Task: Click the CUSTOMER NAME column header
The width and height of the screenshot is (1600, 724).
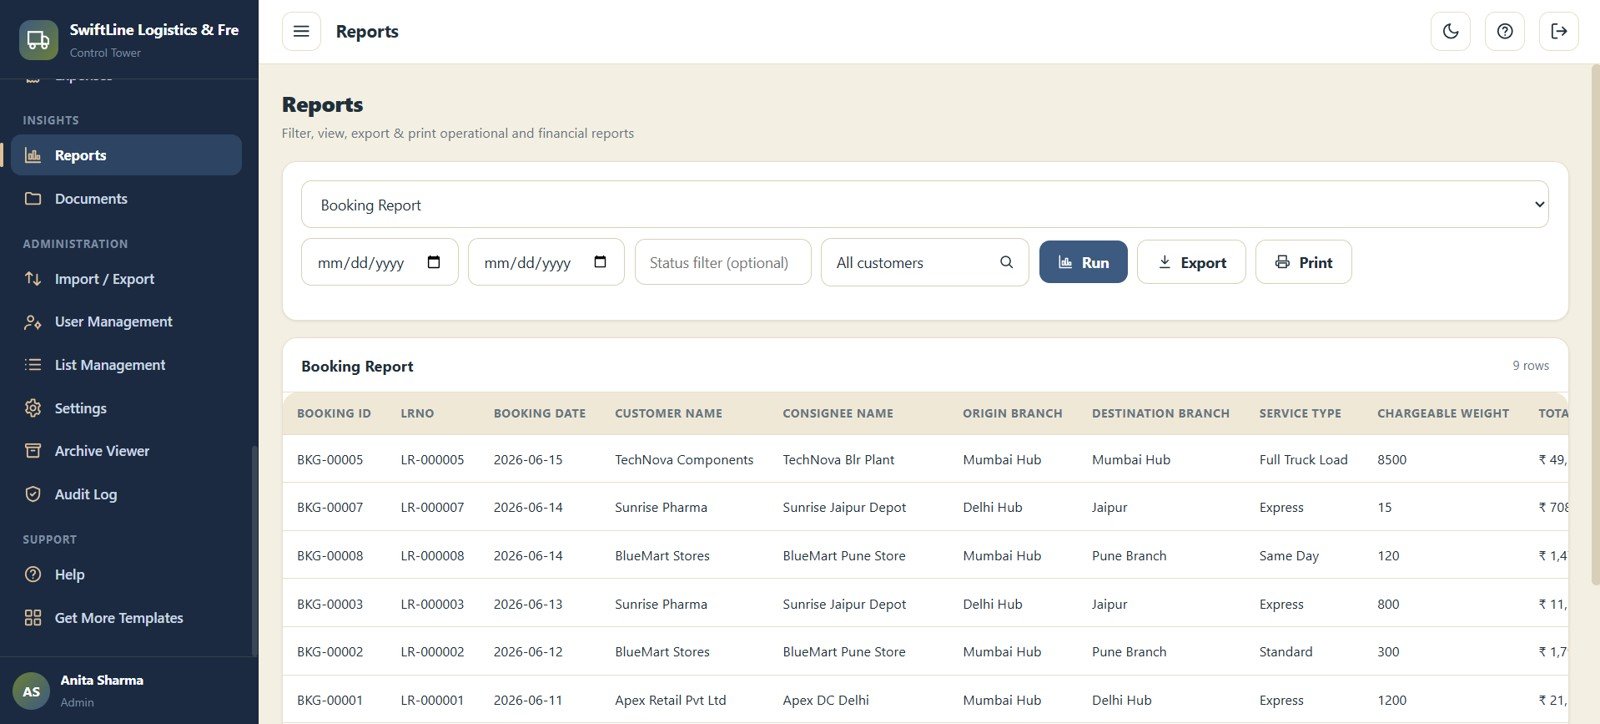Action: click(668, 413)
